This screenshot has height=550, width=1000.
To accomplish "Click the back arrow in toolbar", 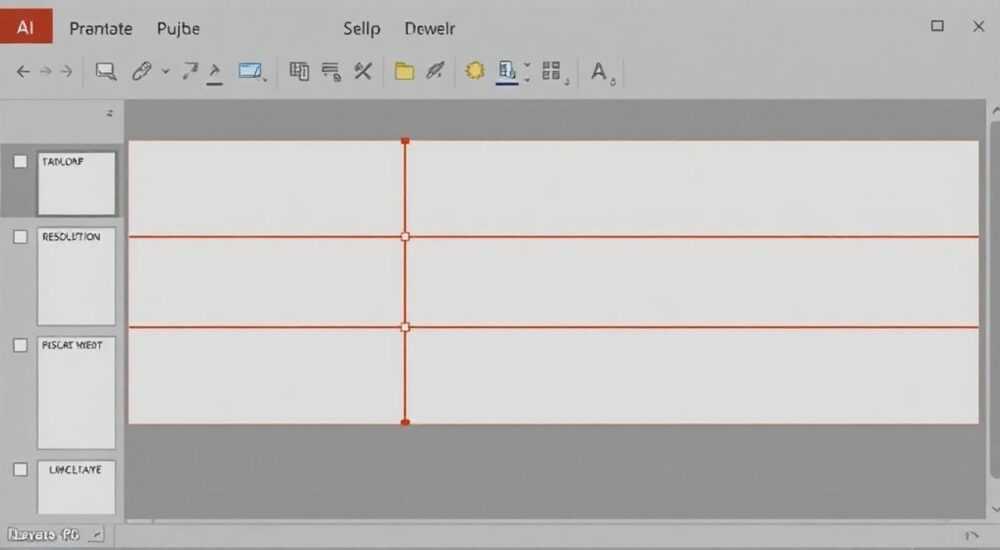I will pos(23,71).
